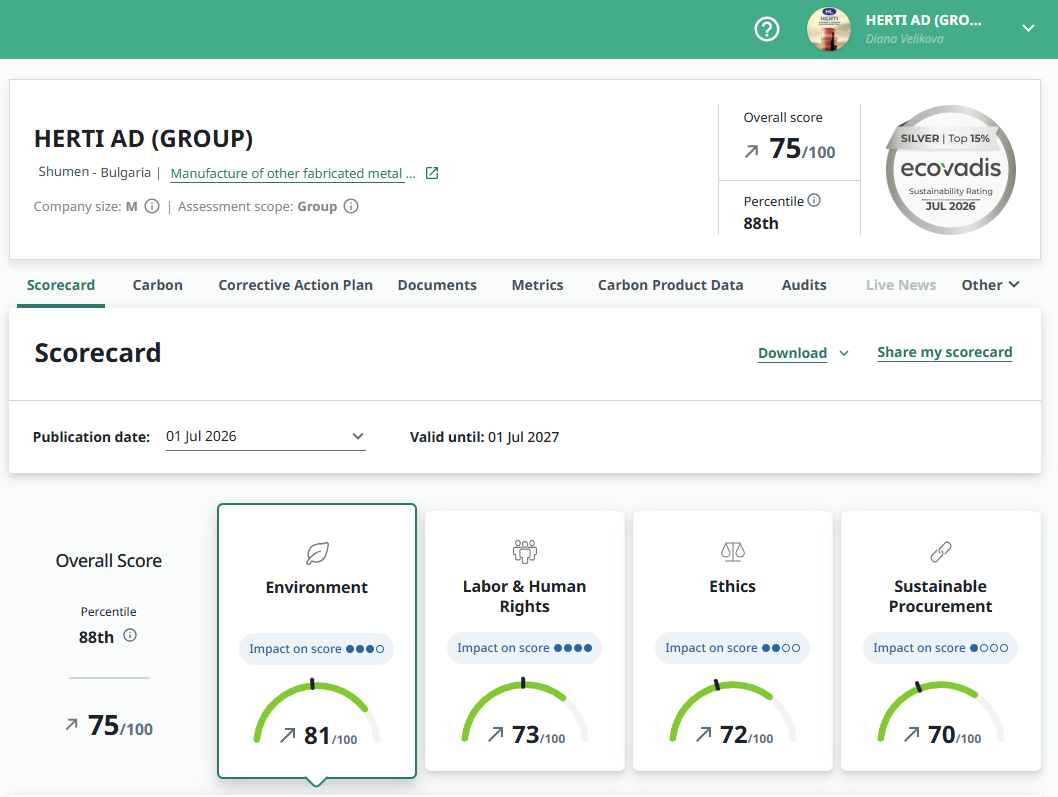Viewport: 1058px width, 797px height.
Task: Click info icon next to 88th overall percentile
Action: pyautogui.click(x=130, y=635)
